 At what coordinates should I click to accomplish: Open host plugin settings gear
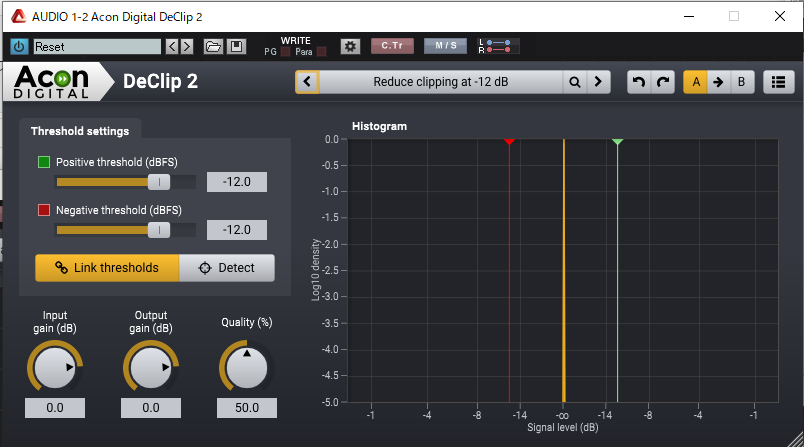350,47
